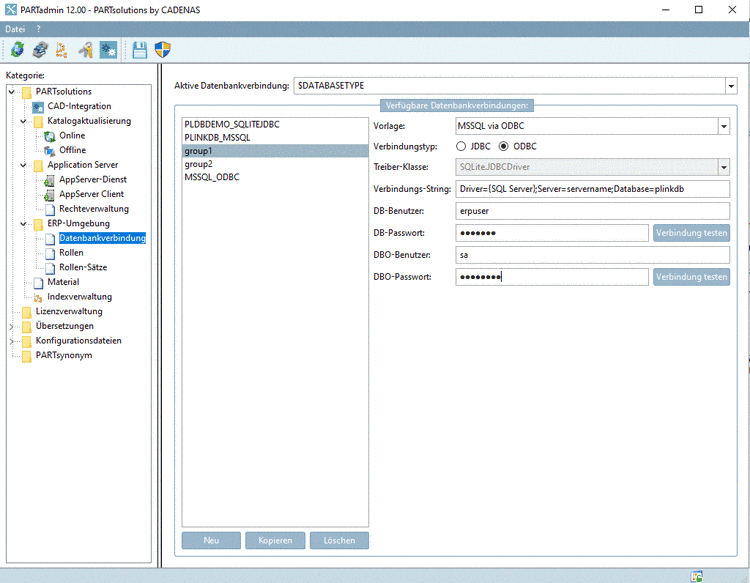This screenshot has width=750, height=583.
Task: Open the Aktive Datenbankverbindung dropdown
Action: tap(731, 86)
